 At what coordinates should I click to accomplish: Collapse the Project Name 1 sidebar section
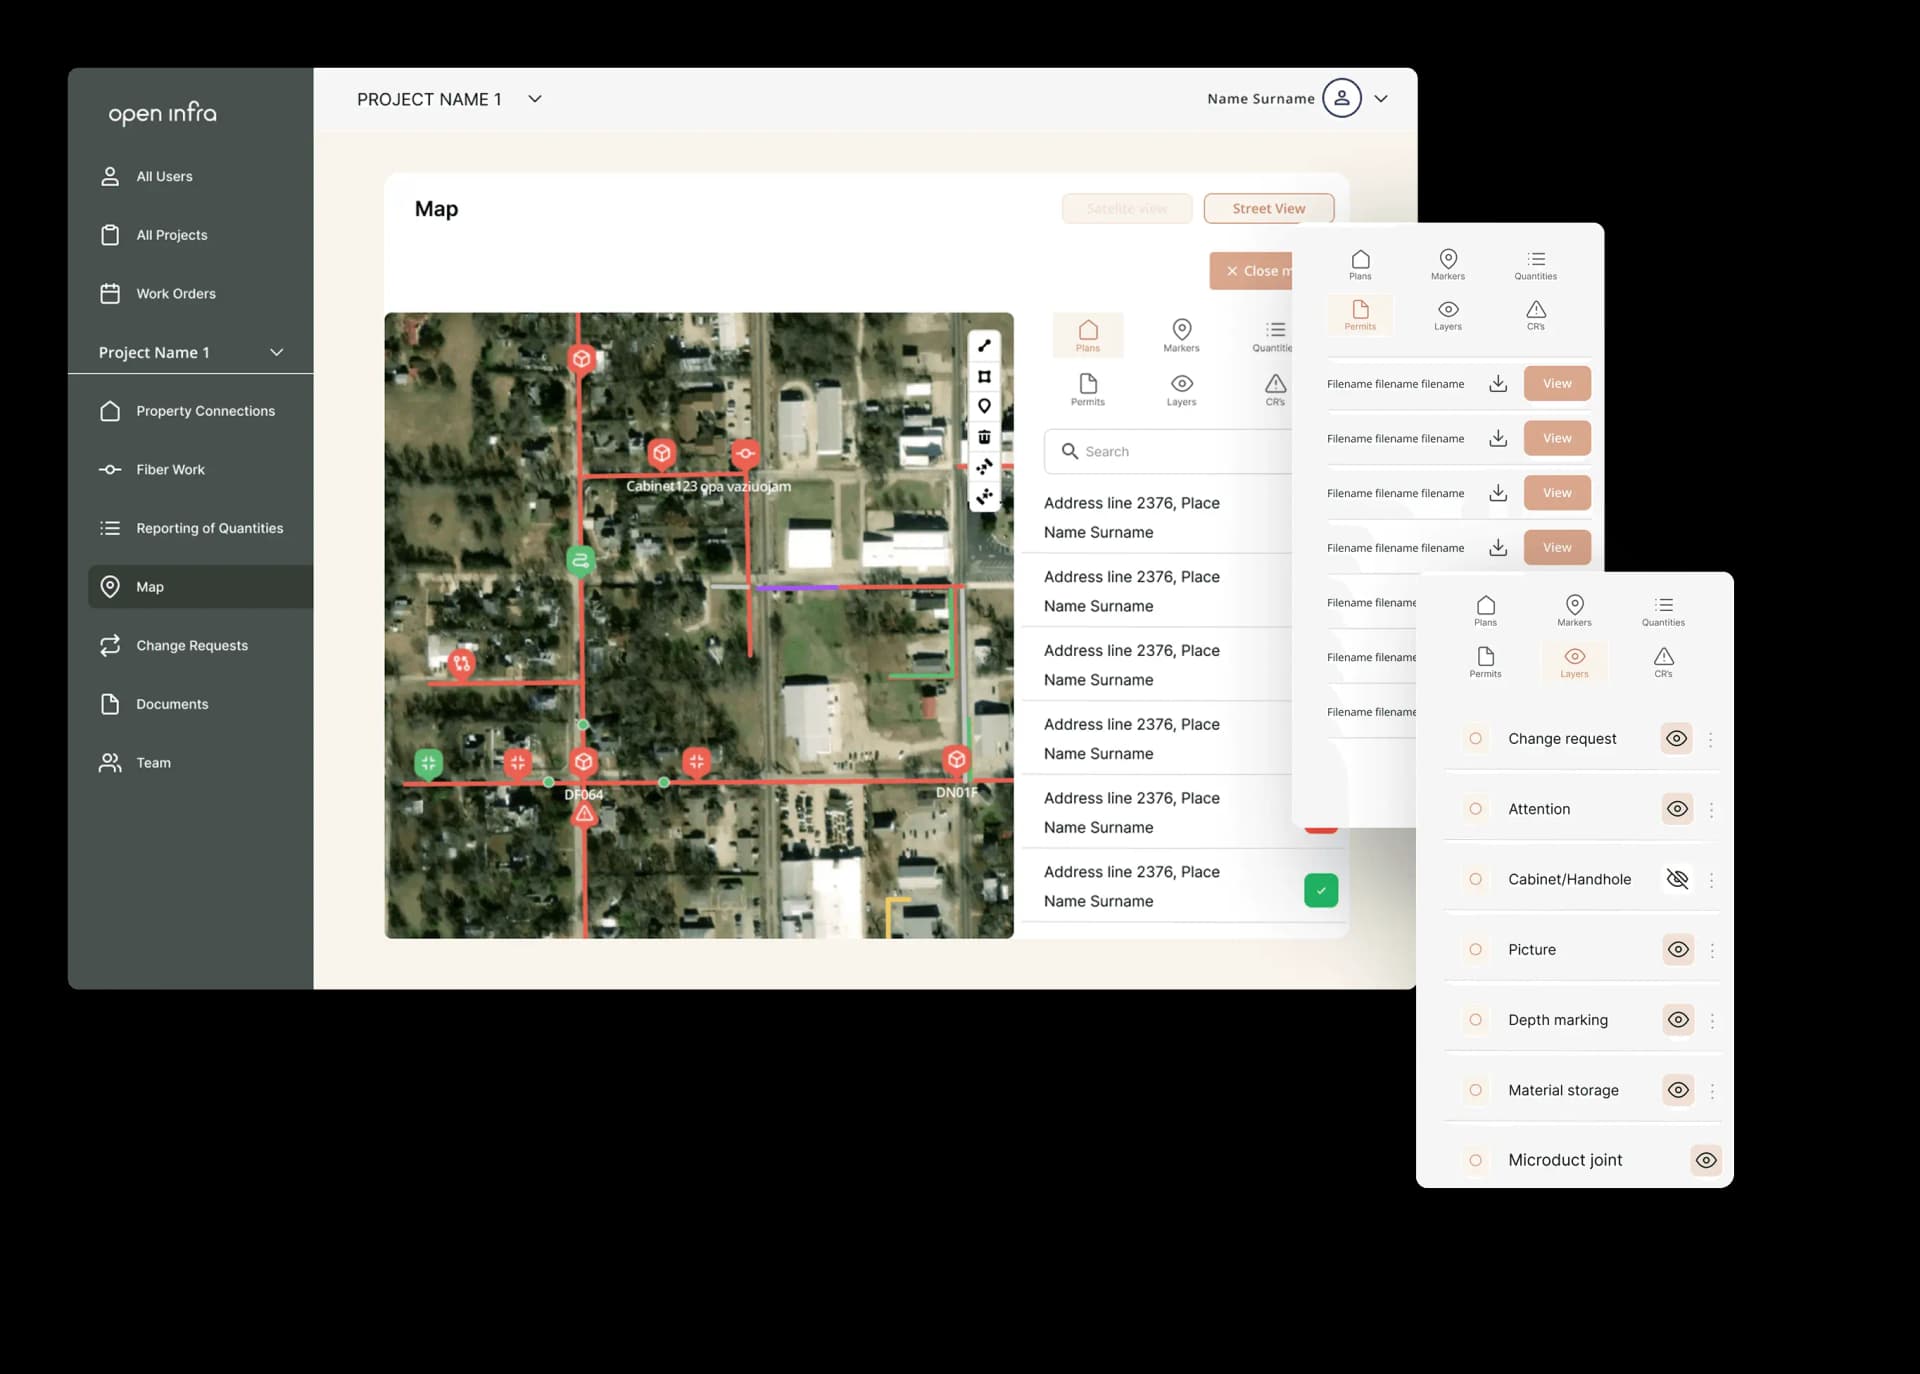pos(277,353)
